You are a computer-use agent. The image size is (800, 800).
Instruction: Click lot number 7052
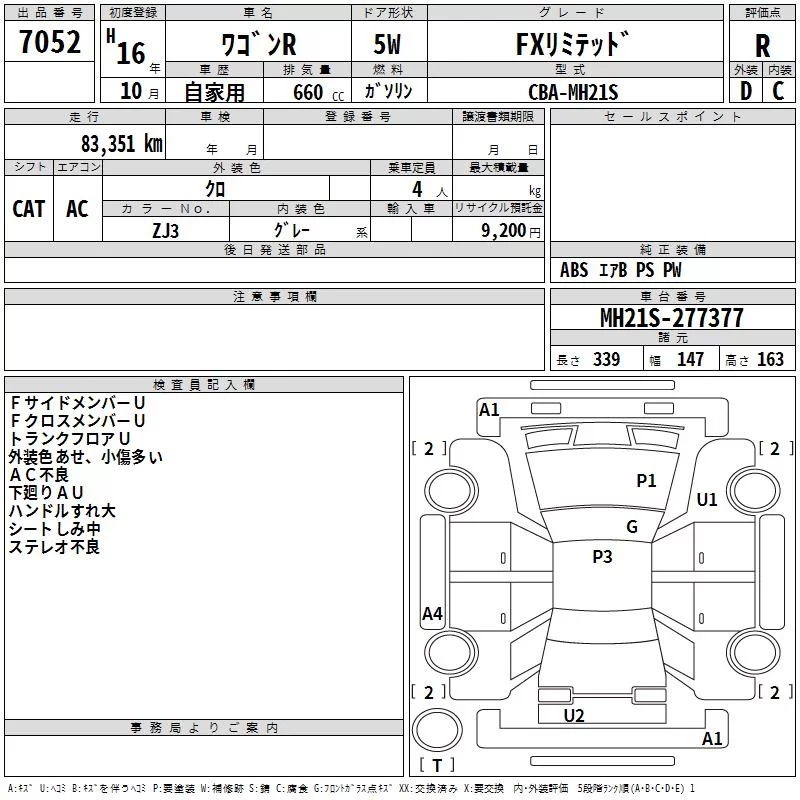50,42
